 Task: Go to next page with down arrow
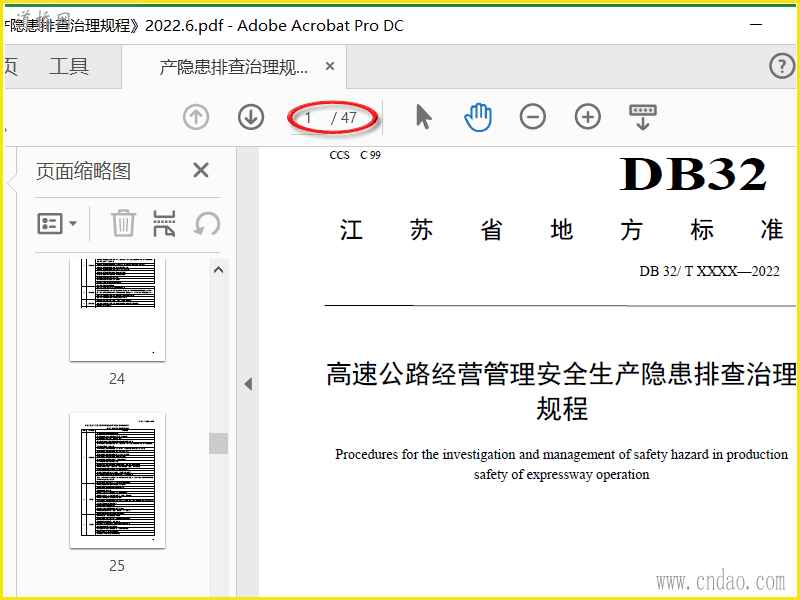coord(251,117)
